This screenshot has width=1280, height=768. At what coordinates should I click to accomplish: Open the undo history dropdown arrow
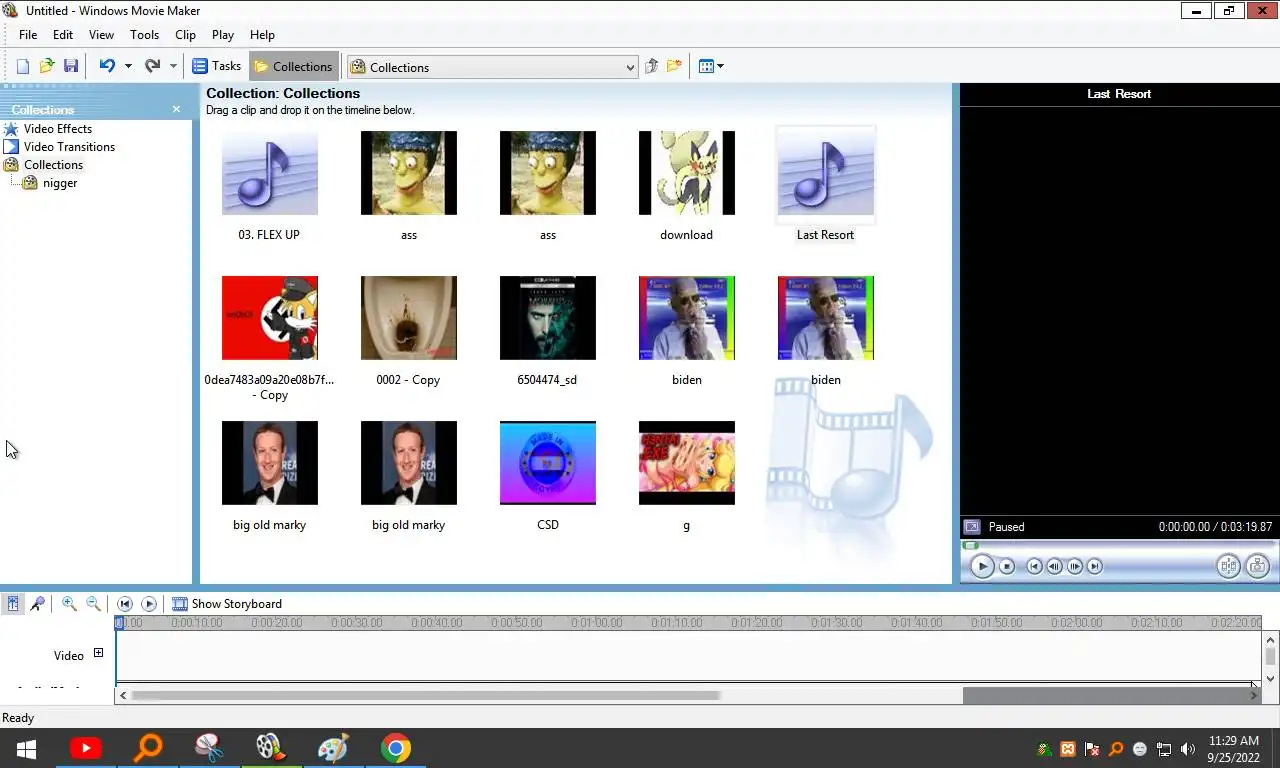(128, 66)
